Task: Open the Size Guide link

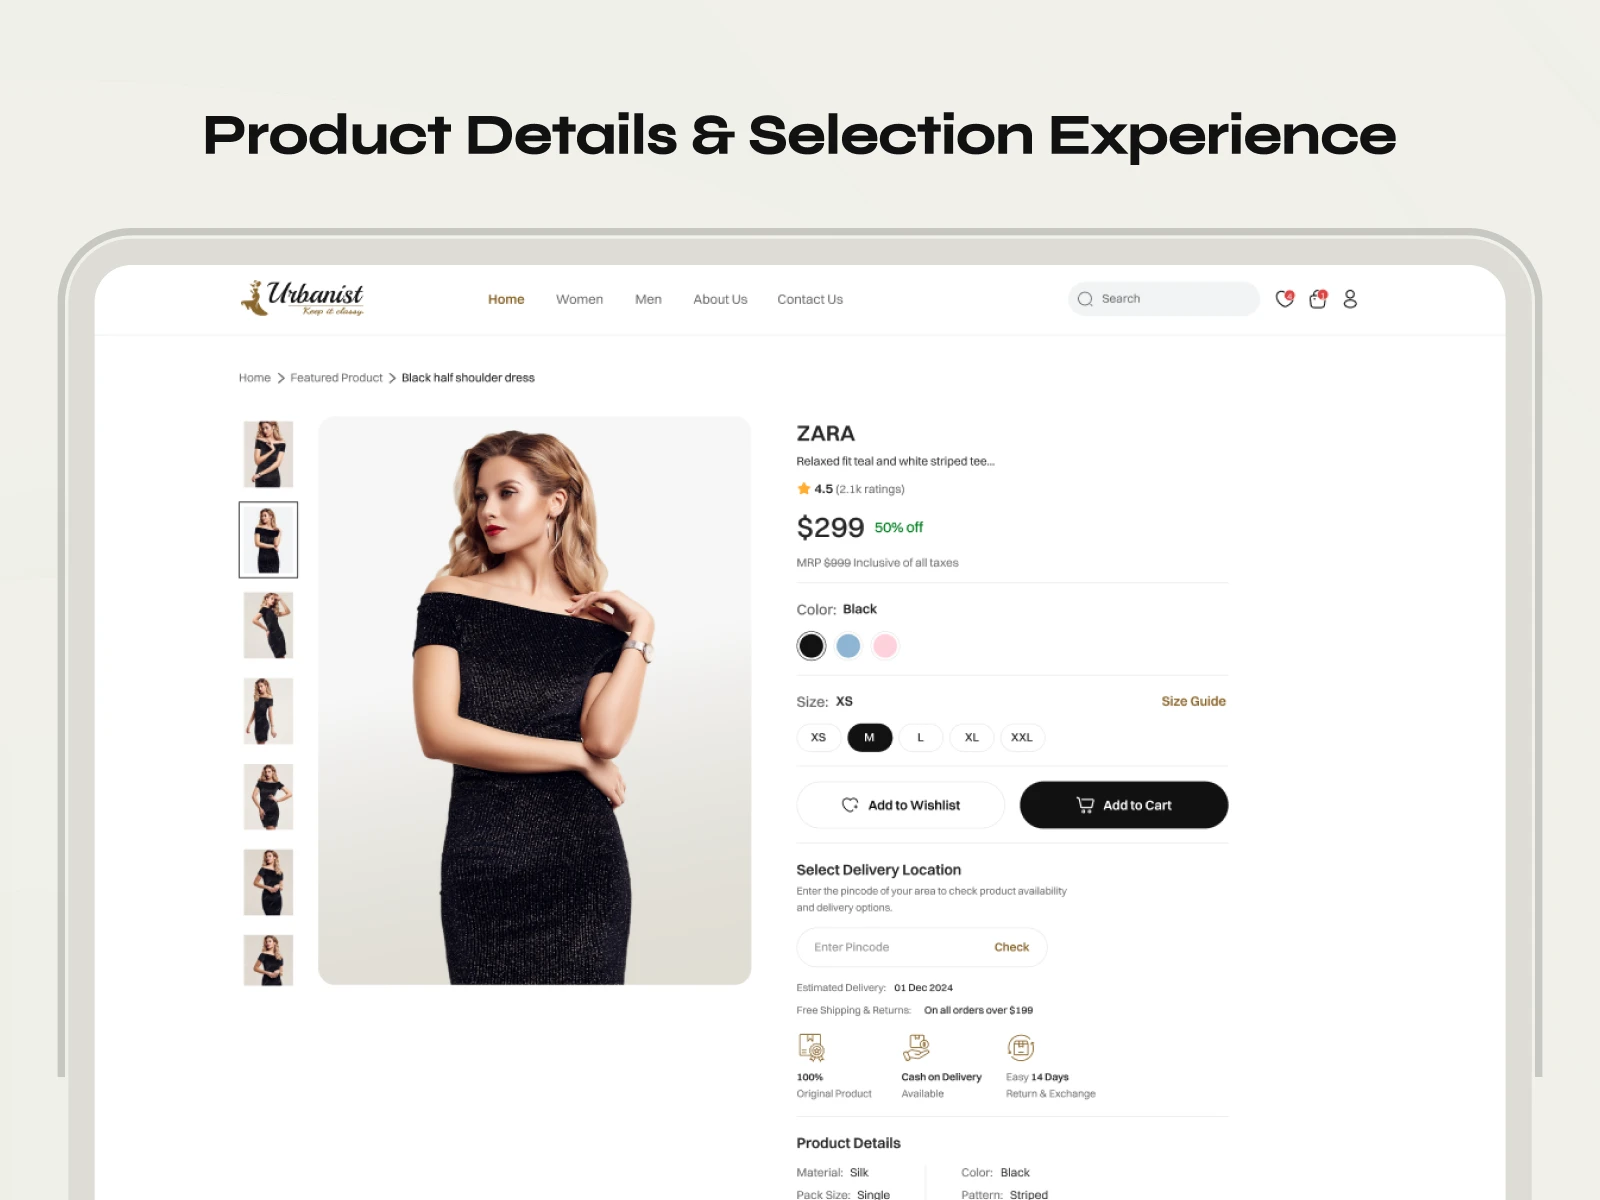Action: (x=1193, y=701)
